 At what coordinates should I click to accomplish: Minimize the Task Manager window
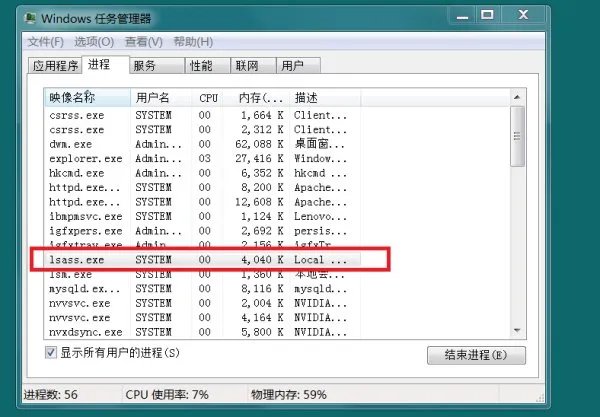click(462, 15)
